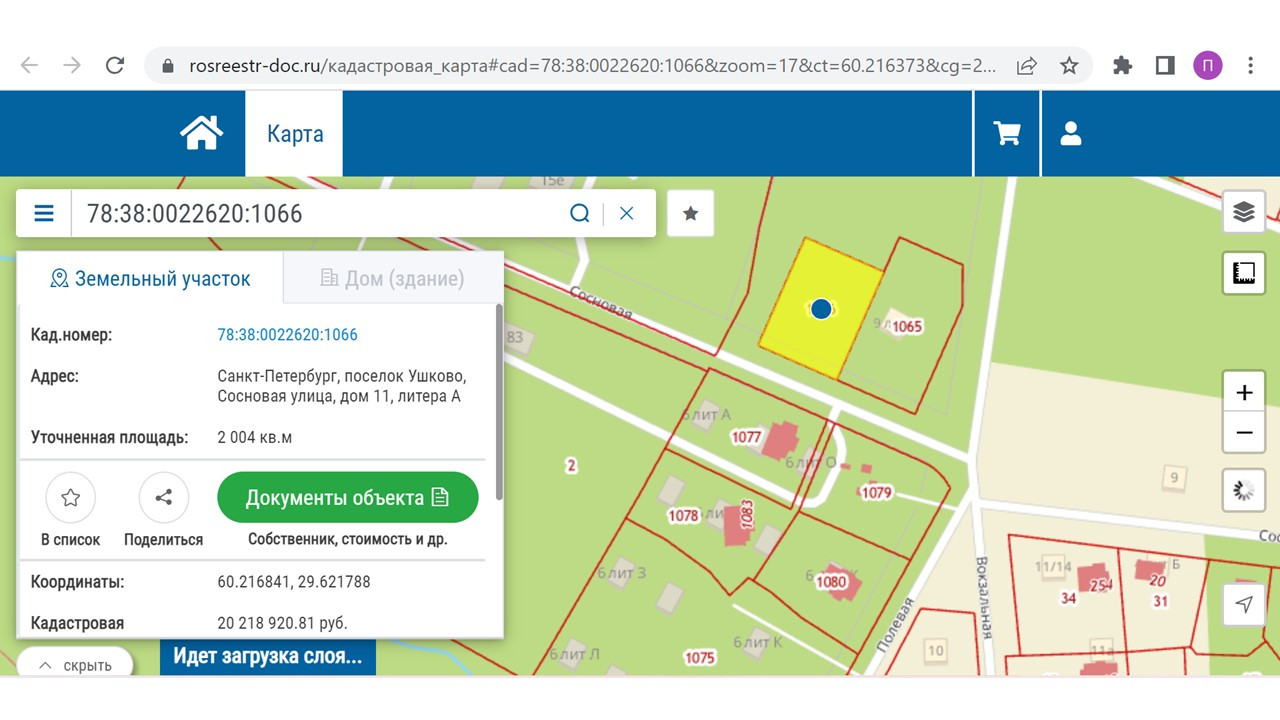Click the highlighted yellow parcel marker
1280x720 pixels.
coord(821,309)
